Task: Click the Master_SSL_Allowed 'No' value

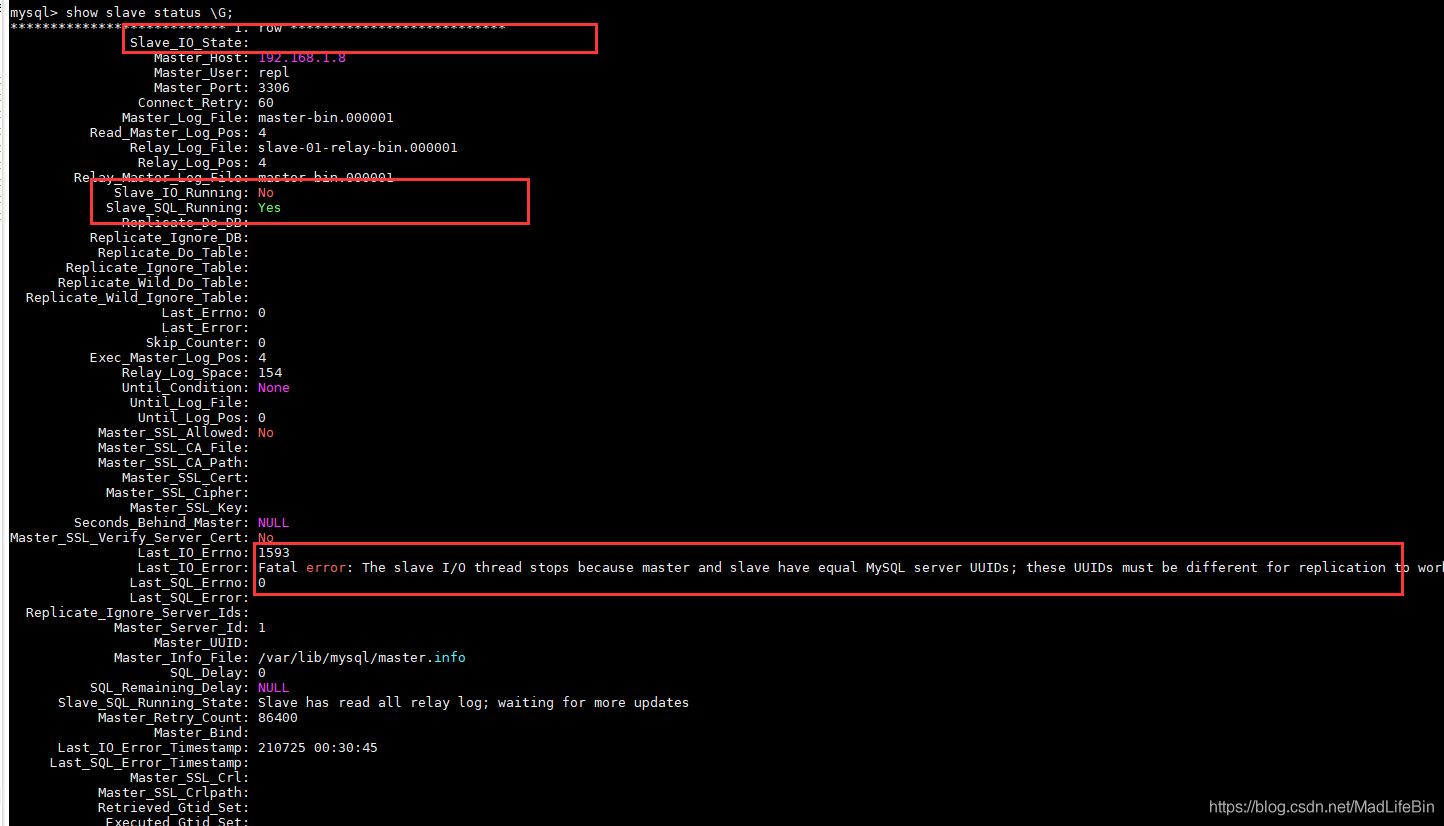Action: click(265, 433)
